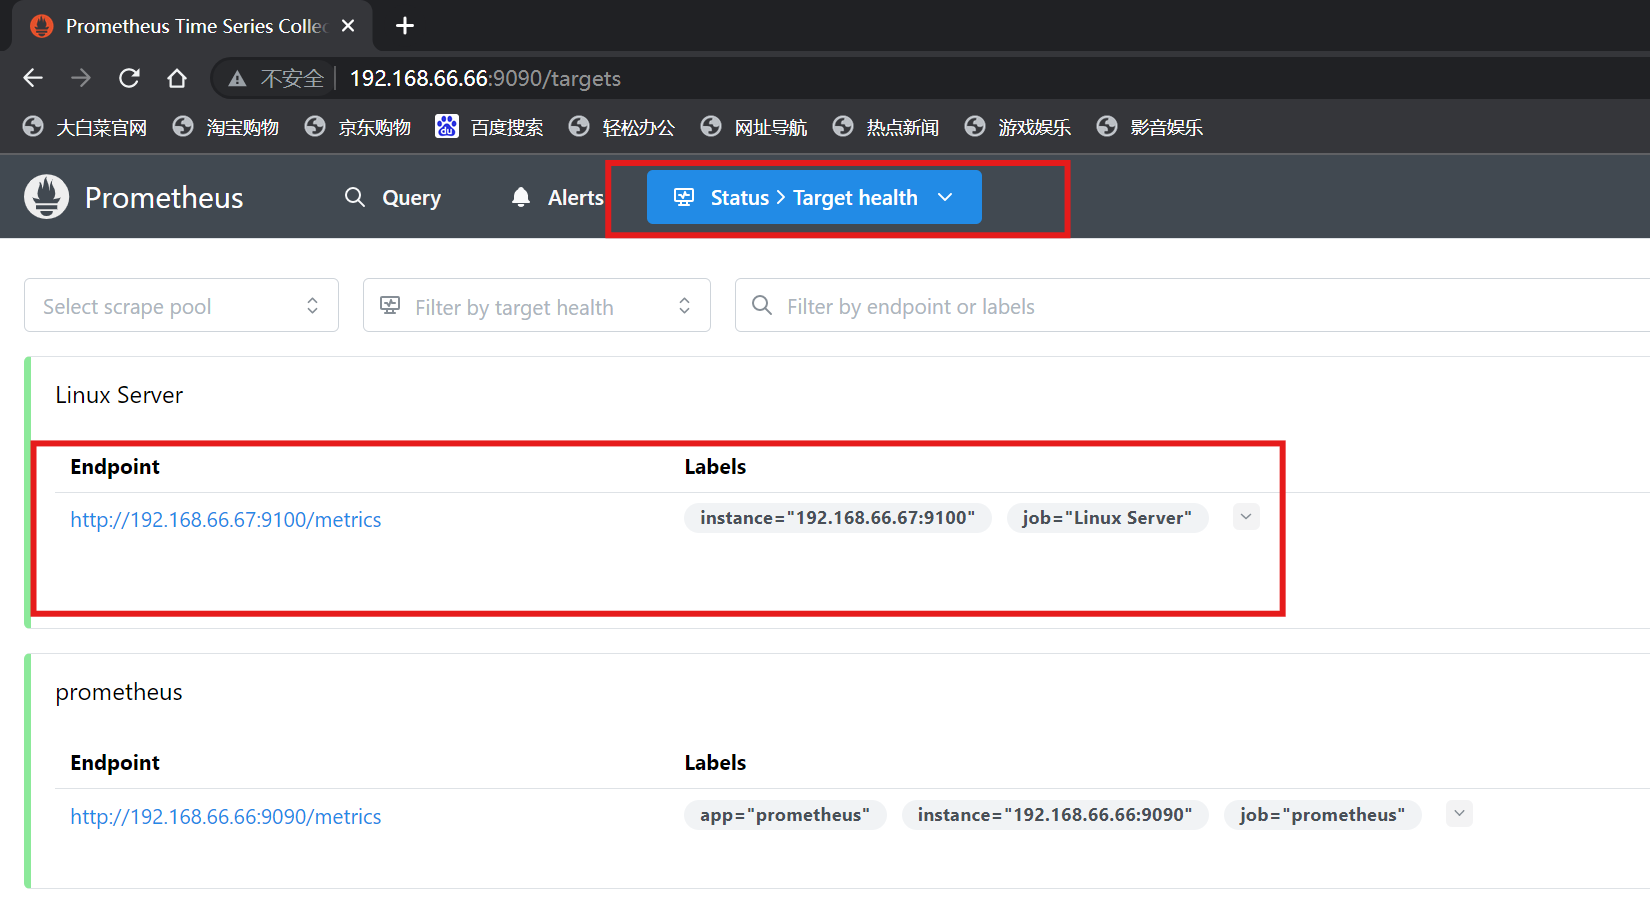This screenshot has height=904, width=1650.
Task: Click the Linux Server pool heading
Action: [x=119, y=395]
